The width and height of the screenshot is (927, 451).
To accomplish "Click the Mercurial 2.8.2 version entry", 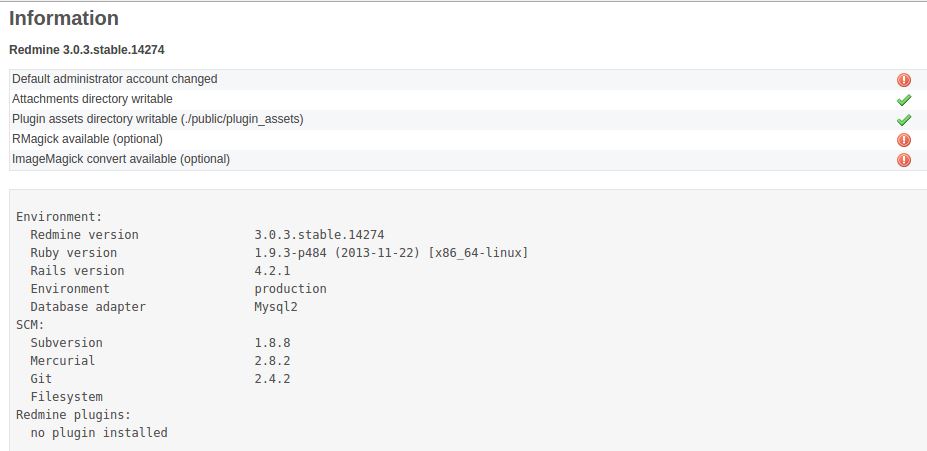I will (x=273, y=361).
